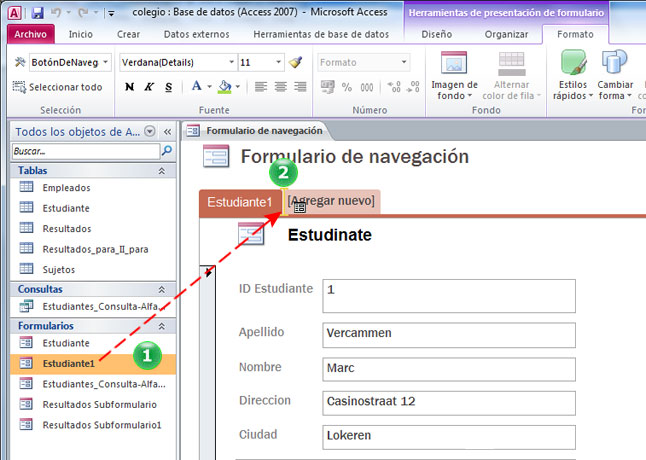Select Resultados Subformulario1 form
Image resolution: width=646 pixels, height=460 pixels.
tap(93, 425)
